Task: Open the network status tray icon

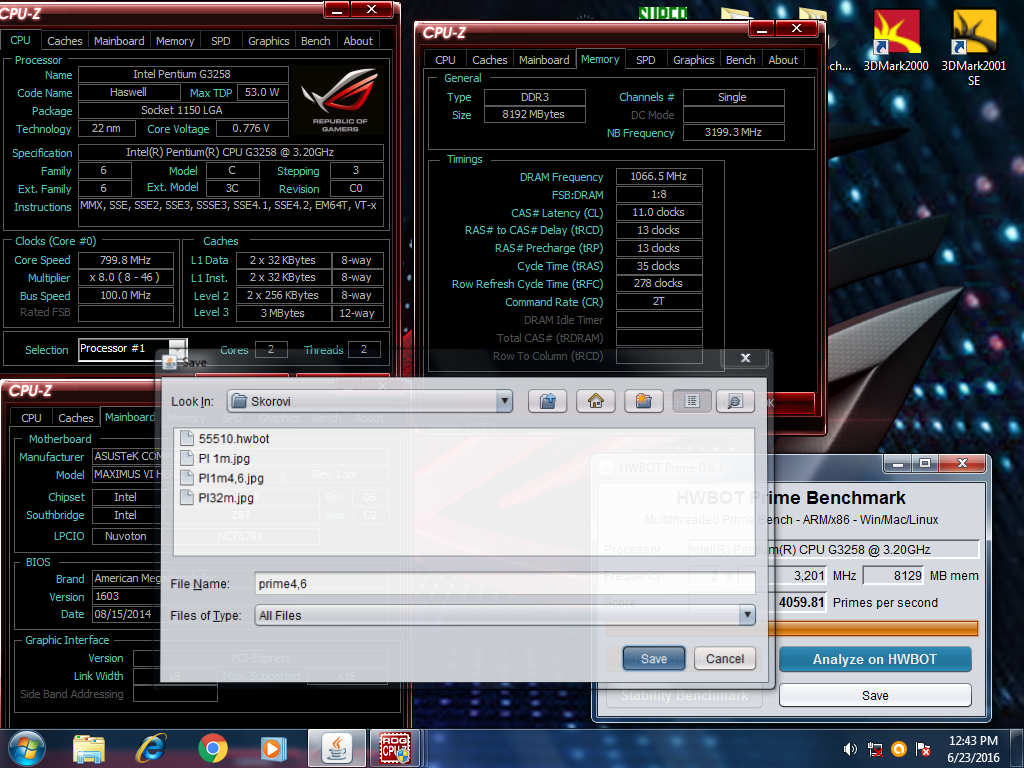Action: (875, 749)
